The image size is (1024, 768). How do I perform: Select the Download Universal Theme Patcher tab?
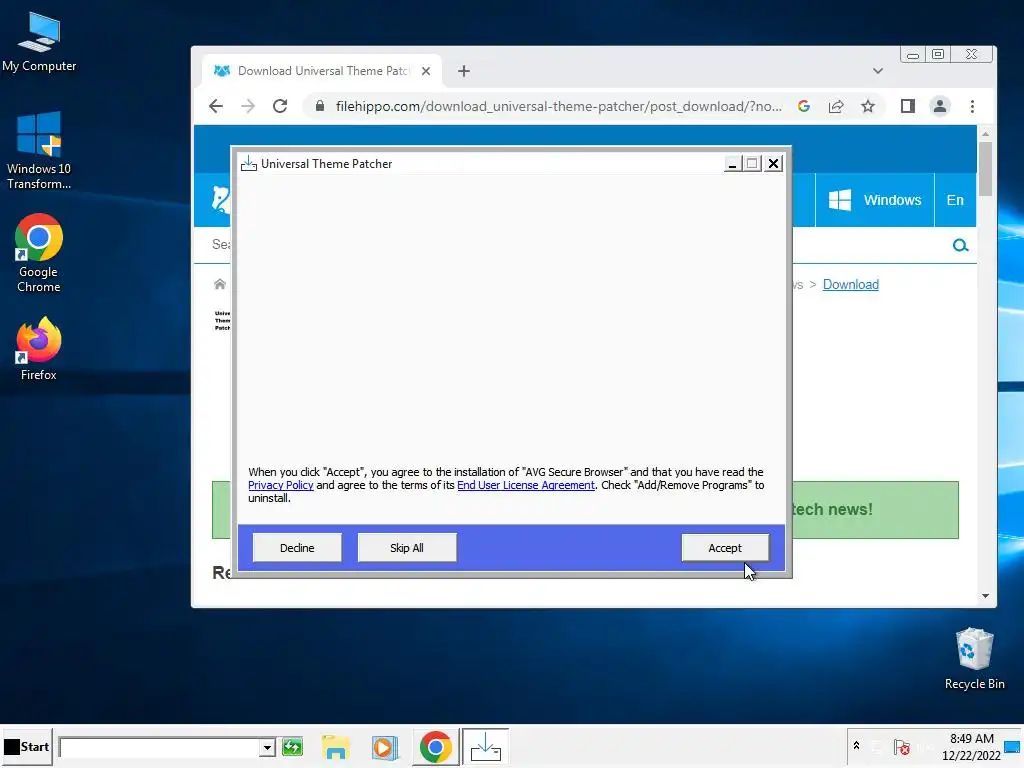[x=323, y=71]
